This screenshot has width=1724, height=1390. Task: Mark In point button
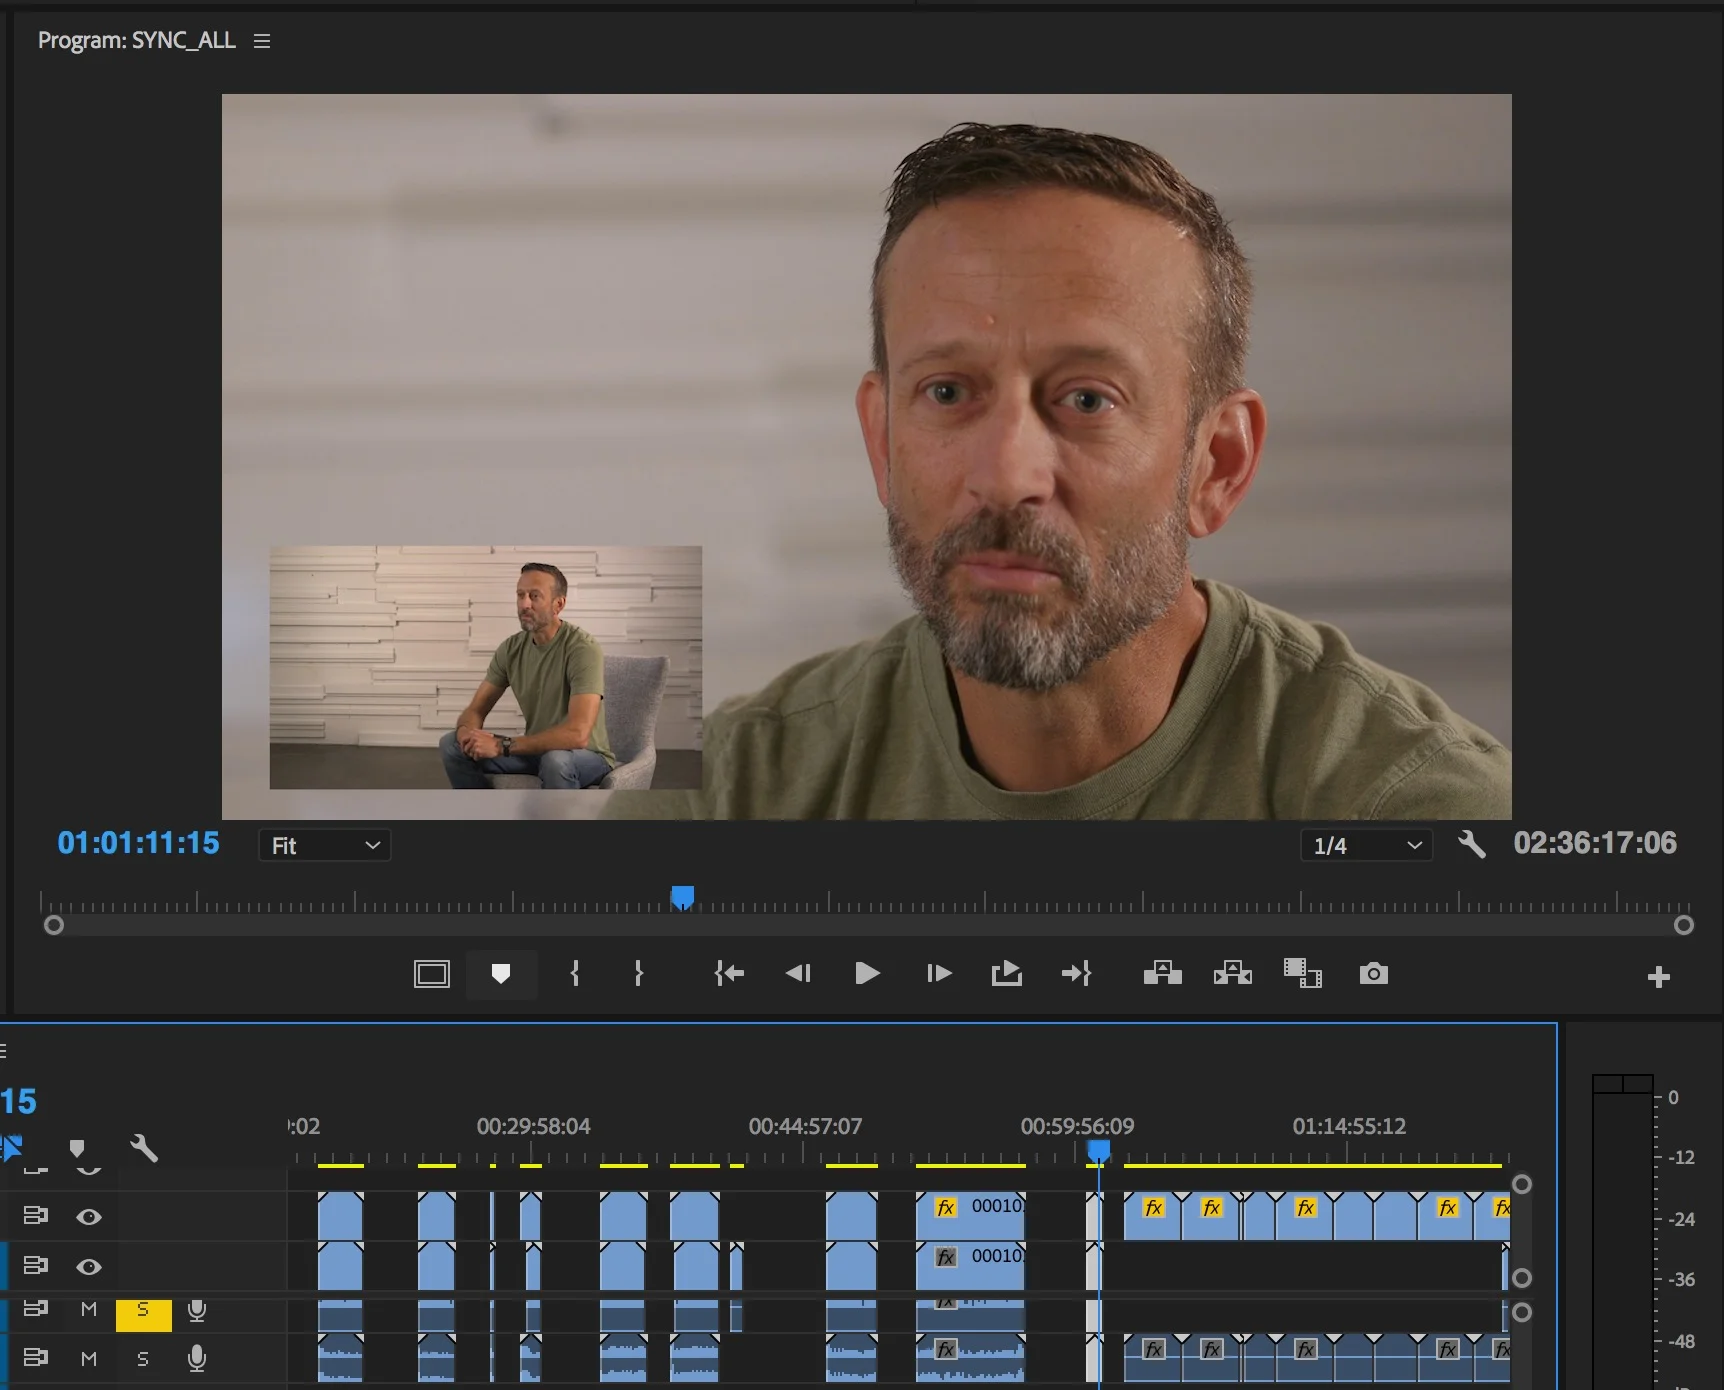575,974
